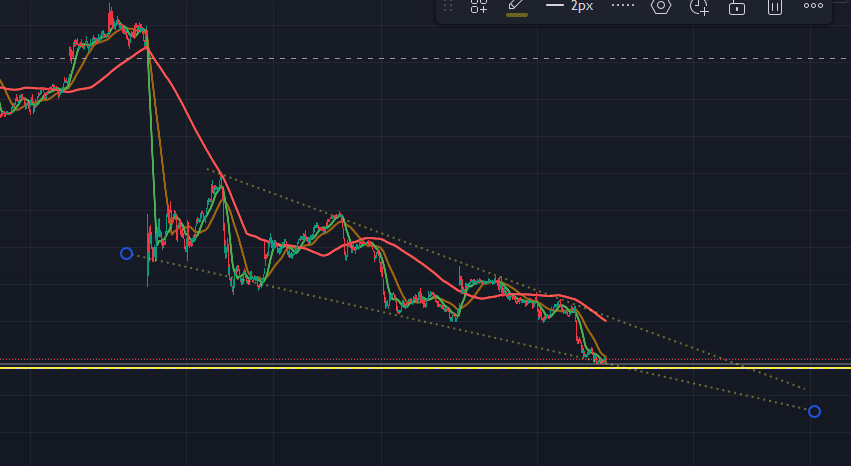Open the drawing templates menu icon
Screen dimensions: 851x466
pyautogui.click(x=479, y=6)
